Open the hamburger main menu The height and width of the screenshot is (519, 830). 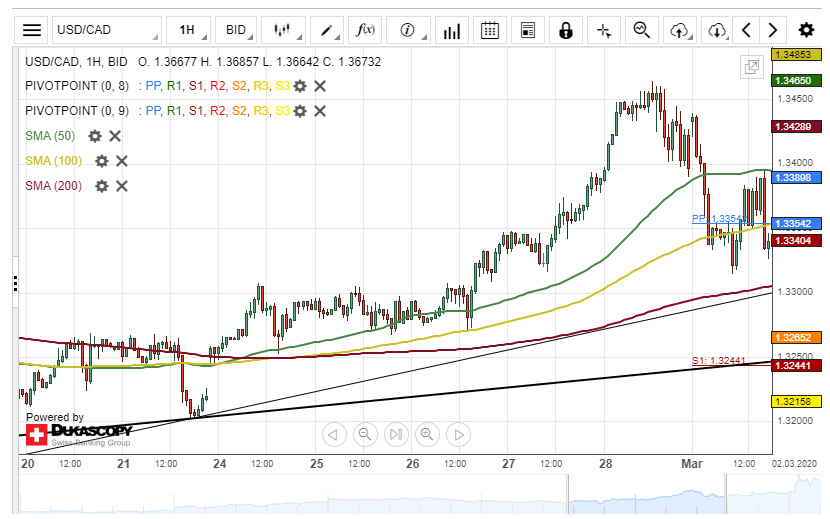[33, 30]
